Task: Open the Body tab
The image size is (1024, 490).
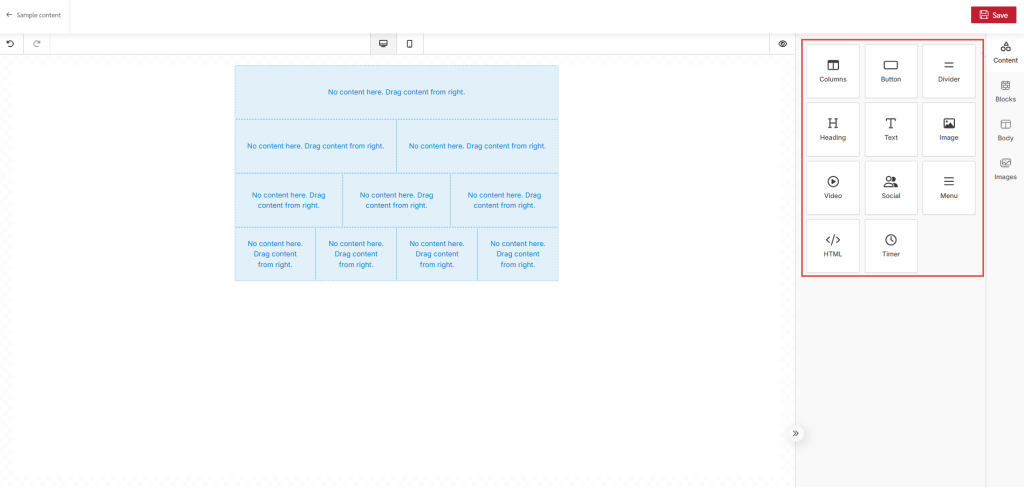Action: [1005, 130]
